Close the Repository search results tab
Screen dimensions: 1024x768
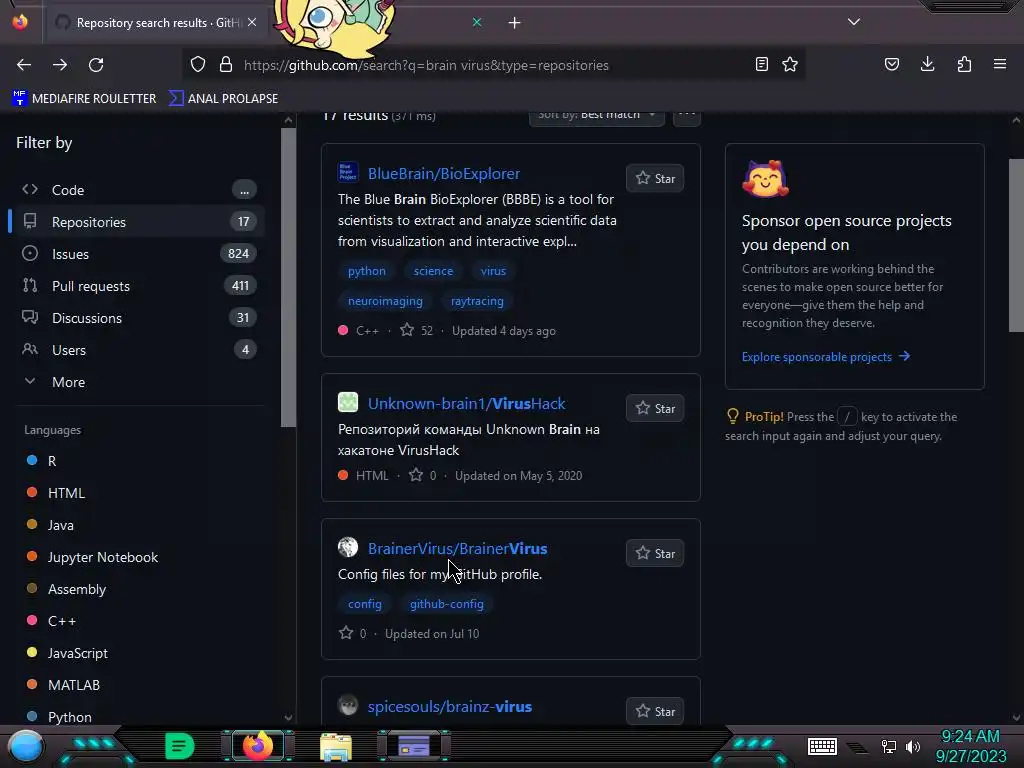(x=252, y=22)
